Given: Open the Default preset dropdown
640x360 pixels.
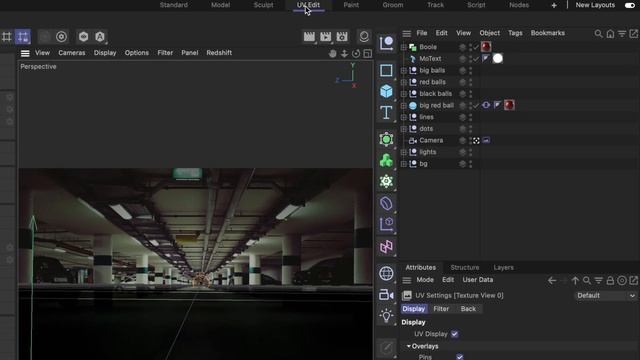Looking at the screenshot, I should coord(606,296).
